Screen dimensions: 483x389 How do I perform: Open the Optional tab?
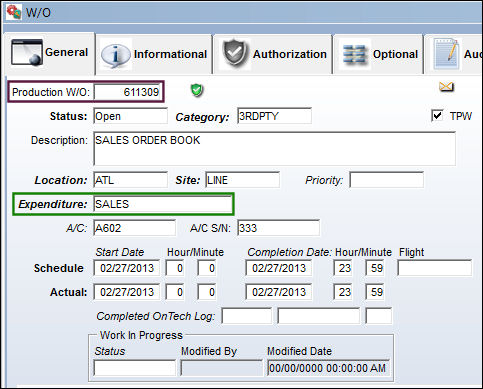(x=378, y=54)
